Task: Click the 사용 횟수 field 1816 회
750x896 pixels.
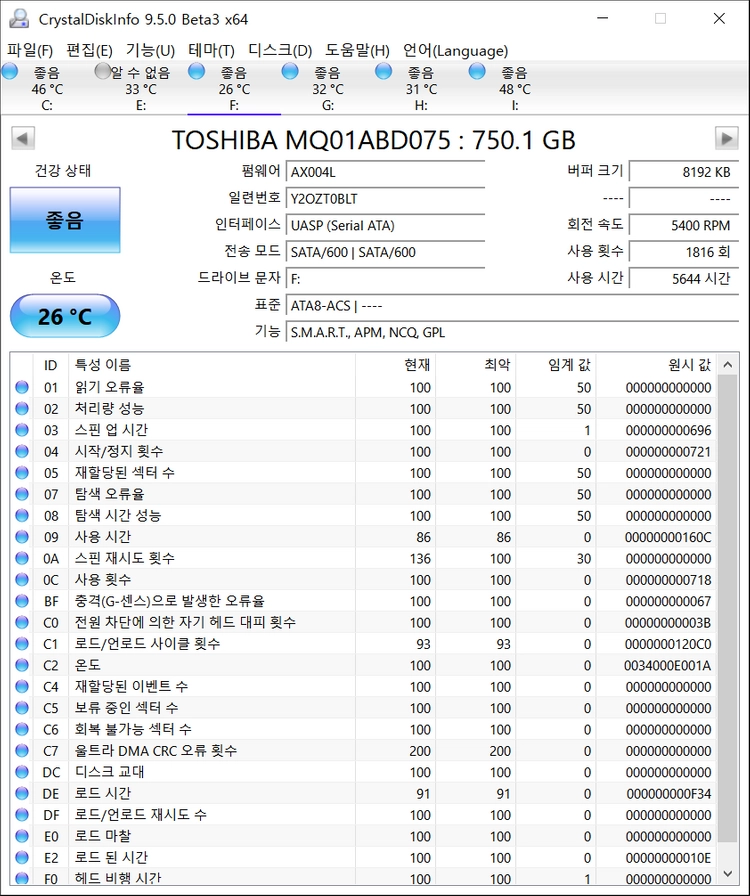Action: click(x=684, y=252)
